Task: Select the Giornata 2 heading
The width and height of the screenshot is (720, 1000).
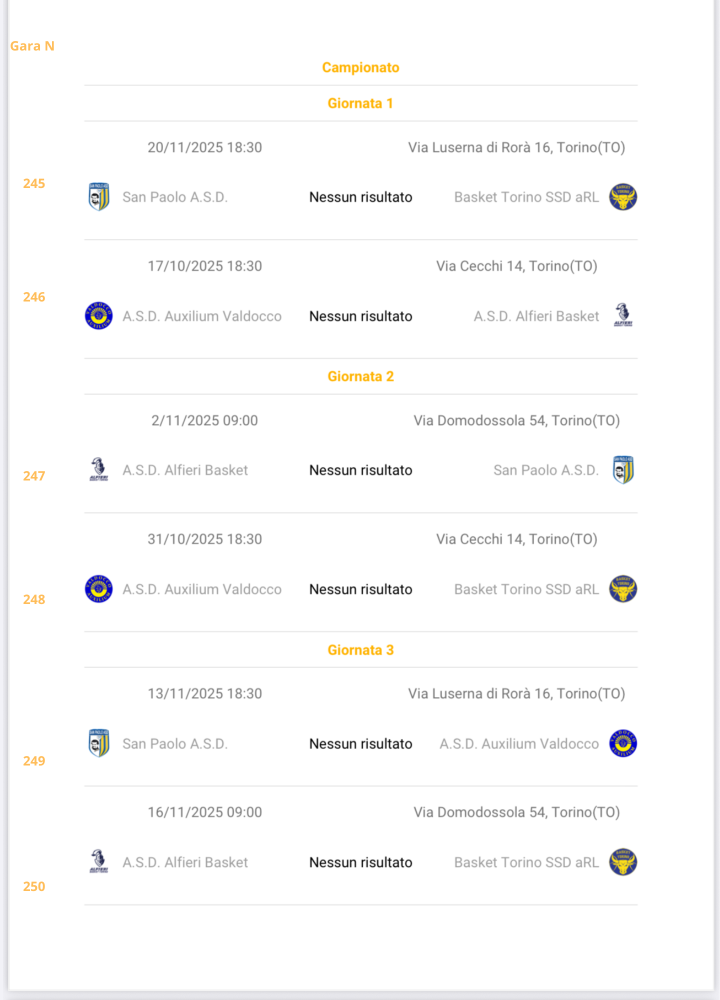Action: [x=360, y=377]
